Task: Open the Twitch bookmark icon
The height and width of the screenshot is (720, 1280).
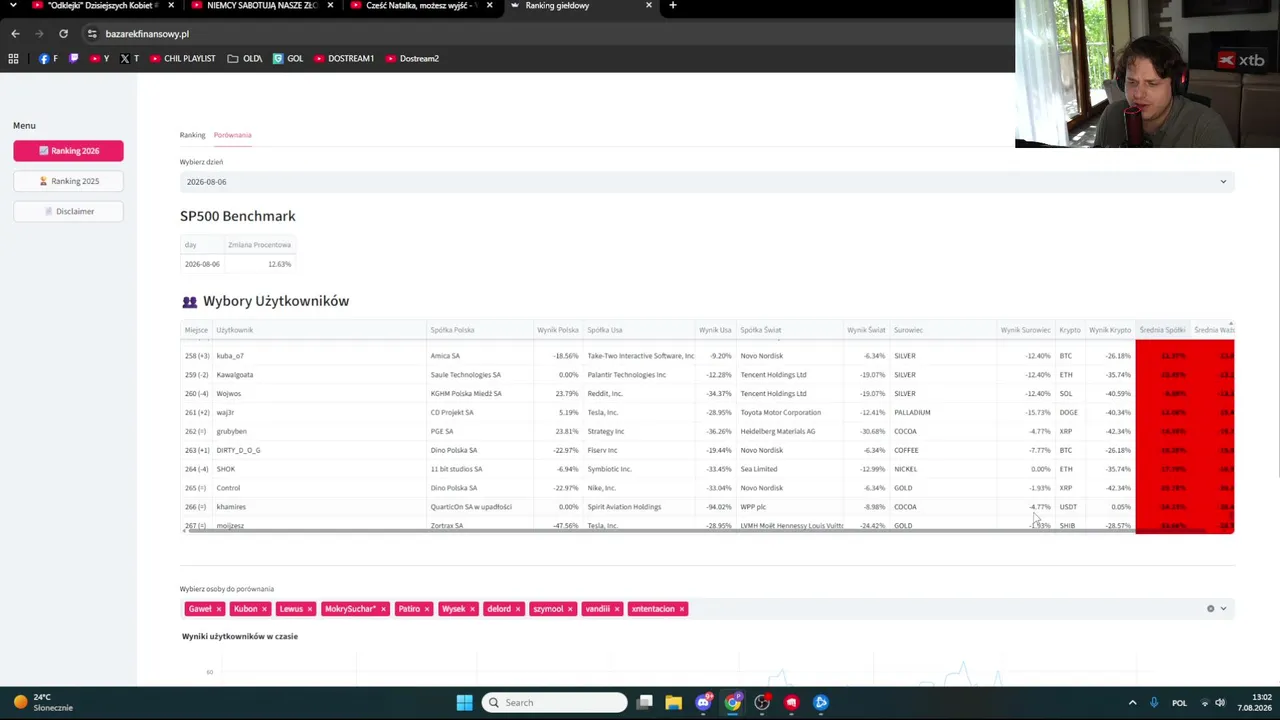Action: pos(73,58)
